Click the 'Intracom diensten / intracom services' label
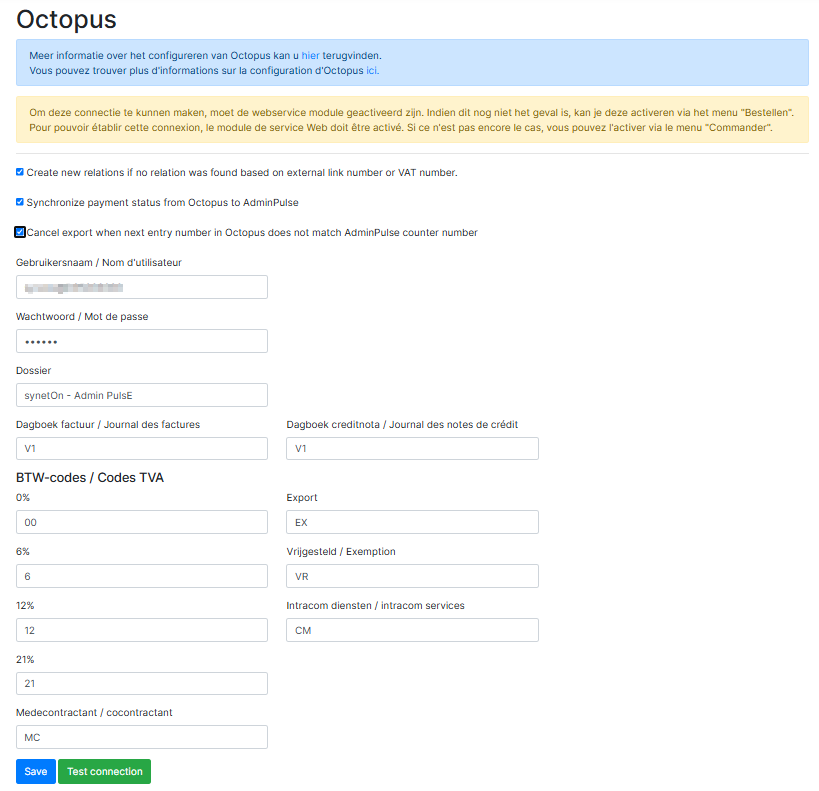The width and height of the screenshot is (819, 791). (376, 606)
